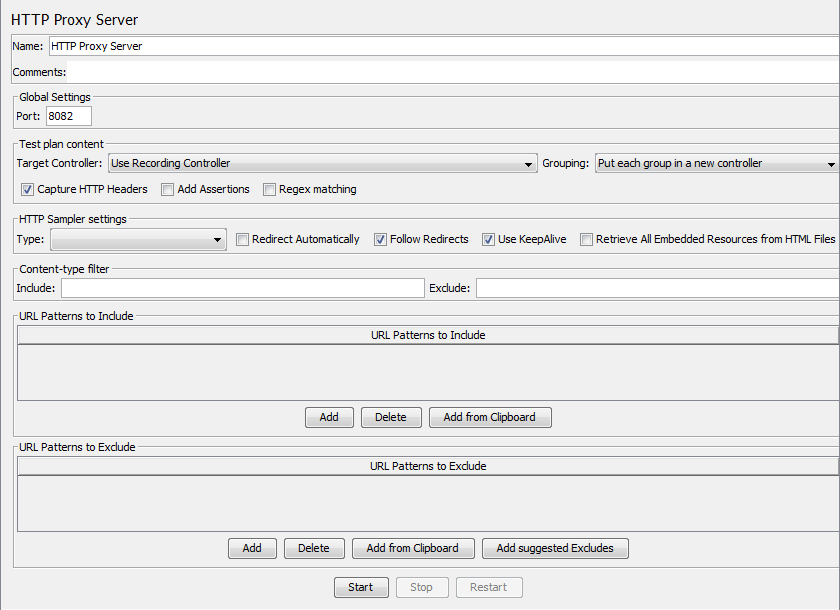Screen dimensions: 840x610
Task: Click Add from Clipboard for Include patterns
Action: 490,417
